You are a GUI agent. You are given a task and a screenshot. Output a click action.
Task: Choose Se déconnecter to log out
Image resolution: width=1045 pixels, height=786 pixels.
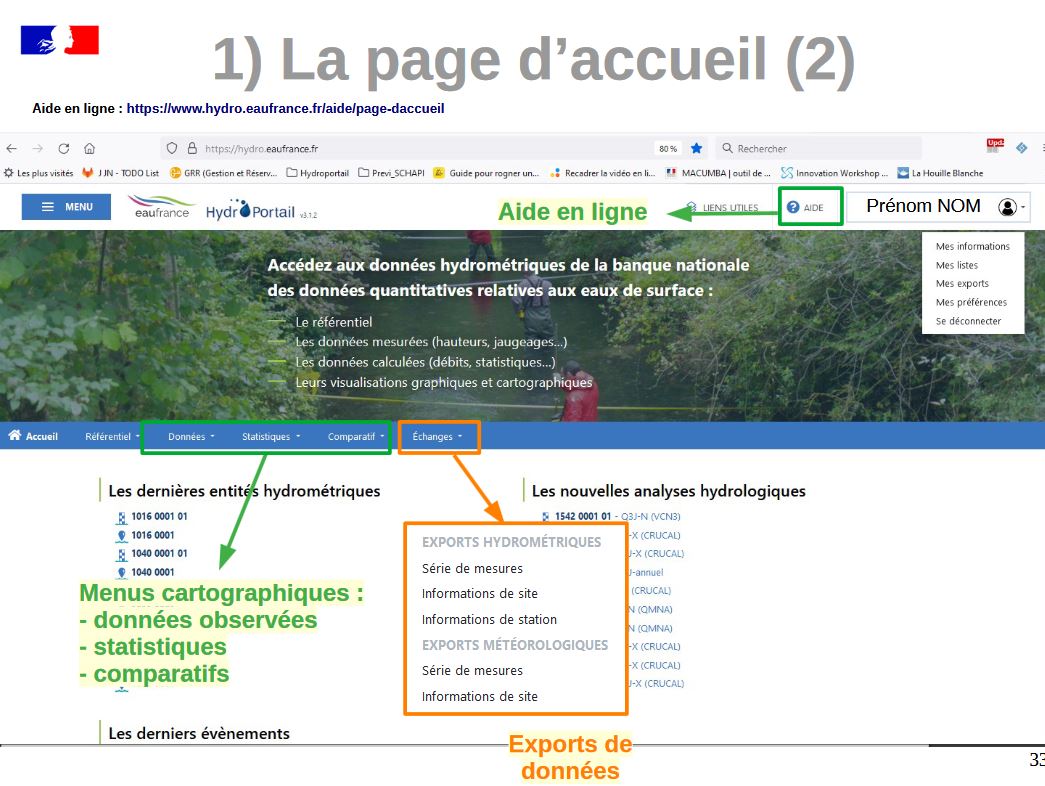tap(968, 321)
